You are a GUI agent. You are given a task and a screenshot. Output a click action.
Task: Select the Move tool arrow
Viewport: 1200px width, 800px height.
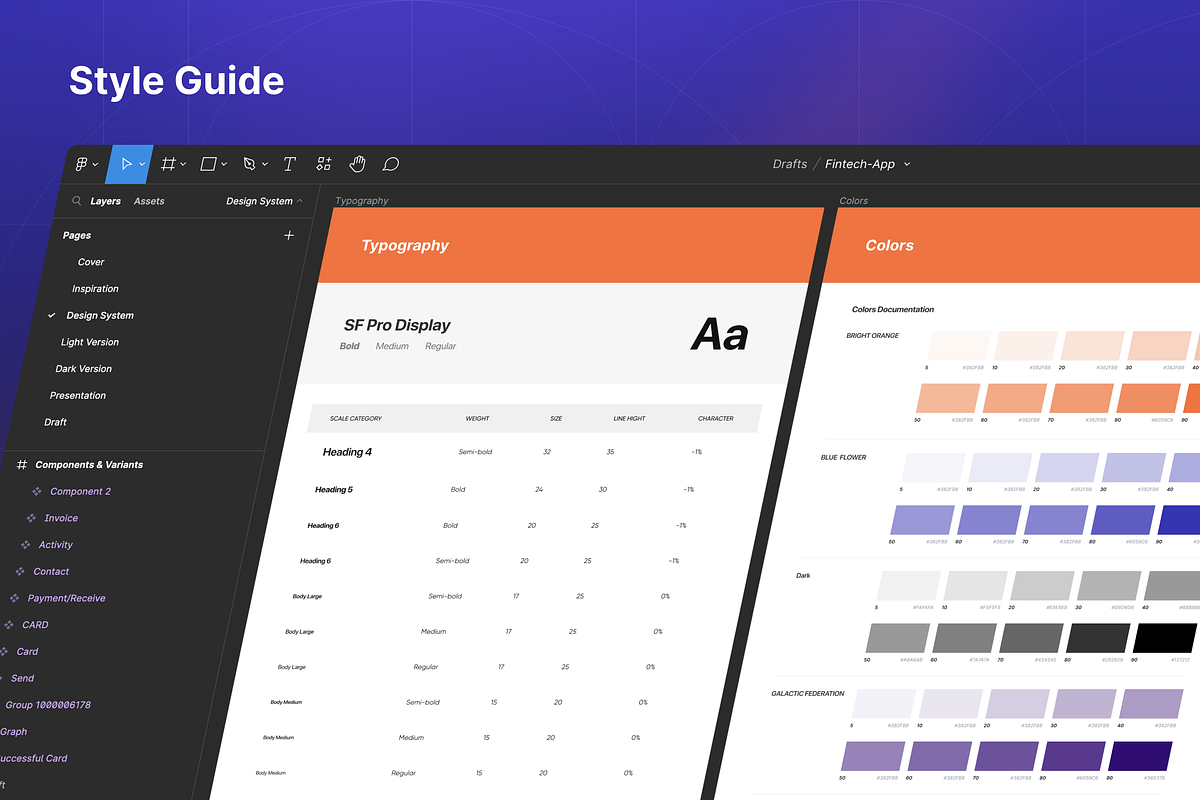point(127,164)
